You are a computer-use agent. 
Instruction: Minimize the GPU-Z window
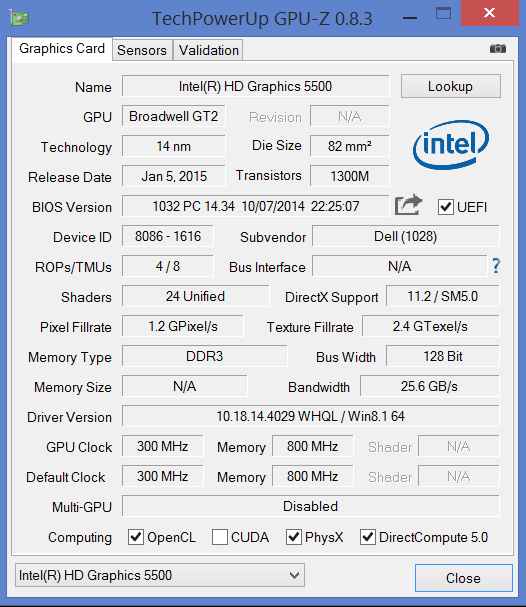pos(410,18)
